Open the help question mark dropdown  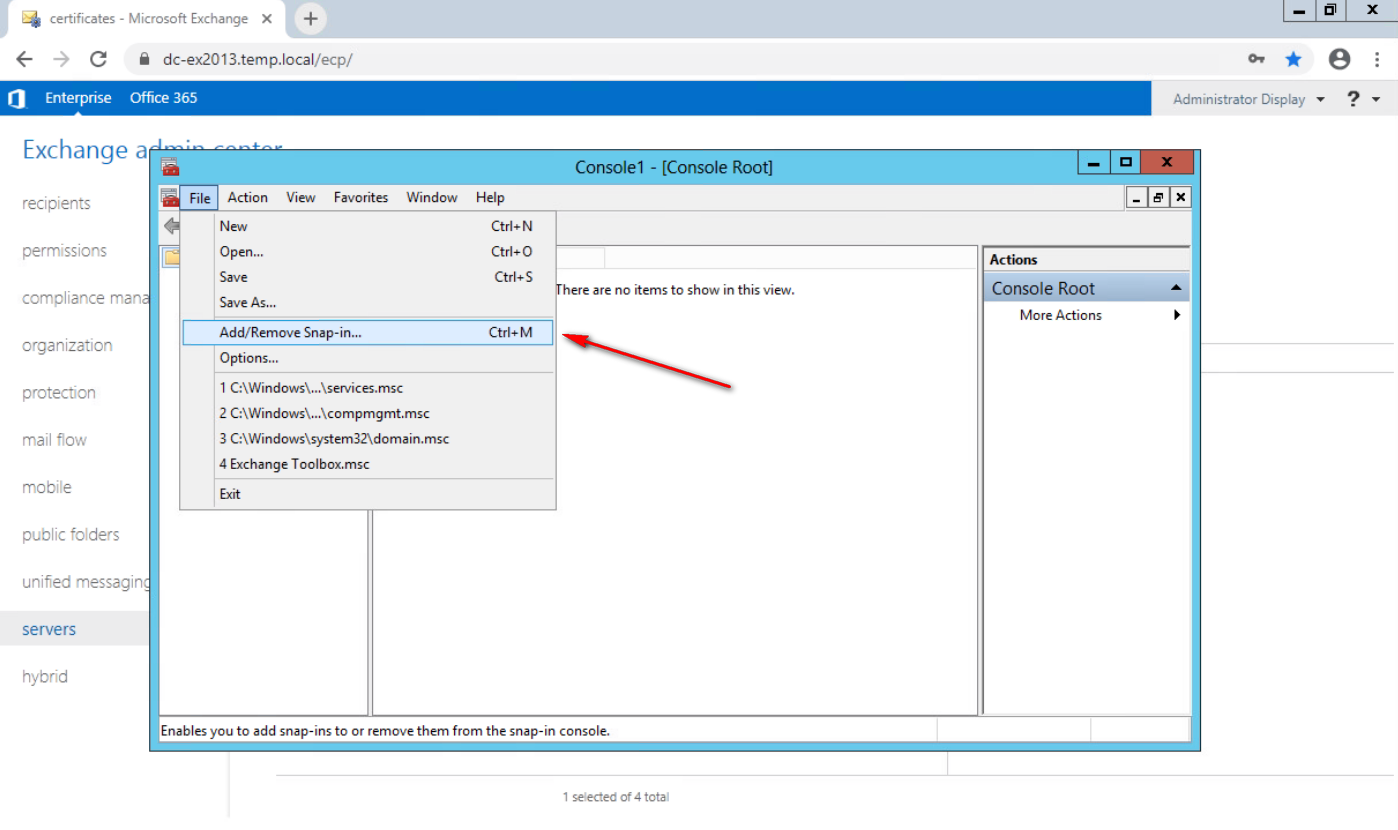(x=1362, y=99)
